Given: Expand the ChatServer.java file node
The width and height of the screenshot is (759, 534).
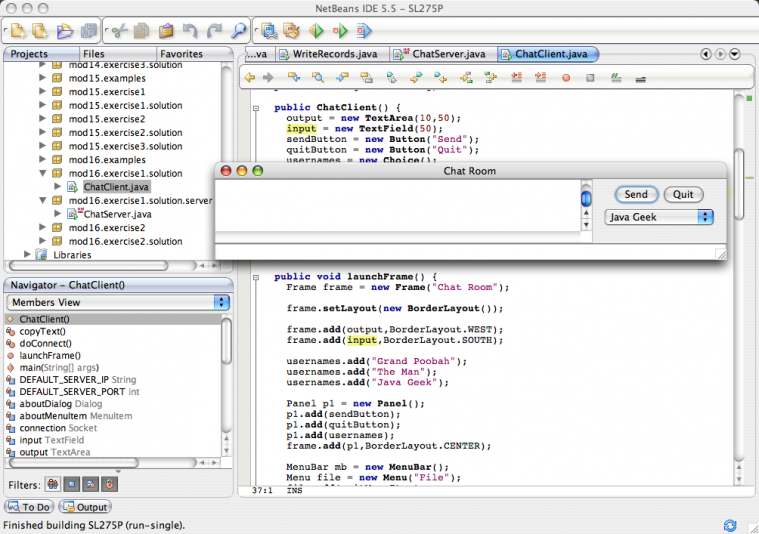Looking at the screenshot, I should (58, 214).
